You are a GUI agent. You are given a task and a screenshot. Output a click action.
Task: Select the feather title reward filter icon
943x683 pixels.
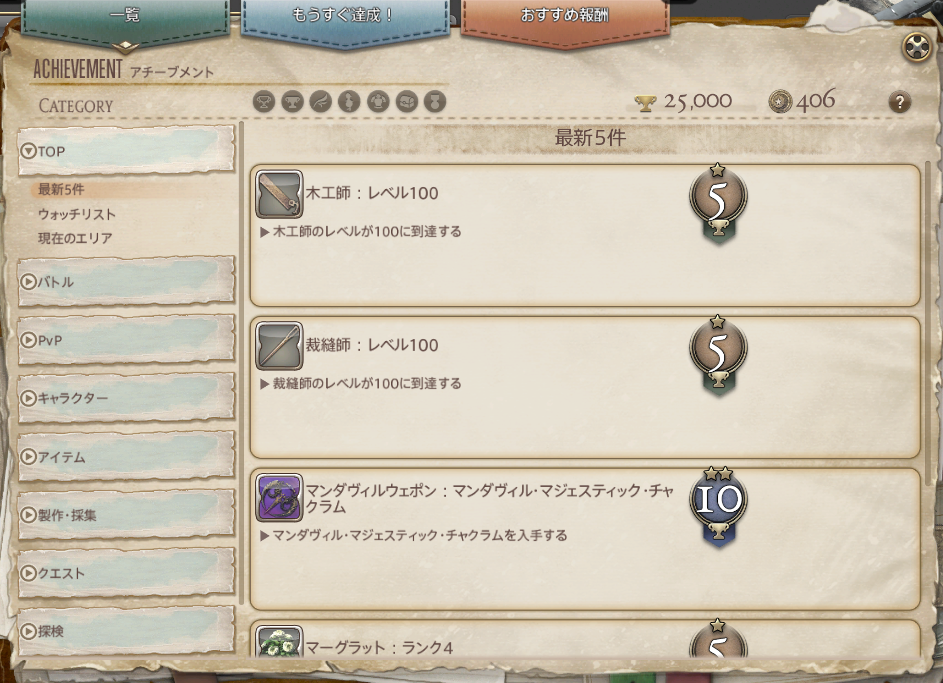(321, 102)
